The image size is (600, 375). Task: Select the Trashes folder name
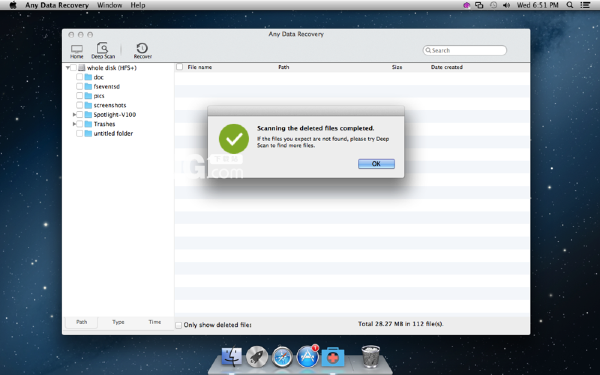104,124
